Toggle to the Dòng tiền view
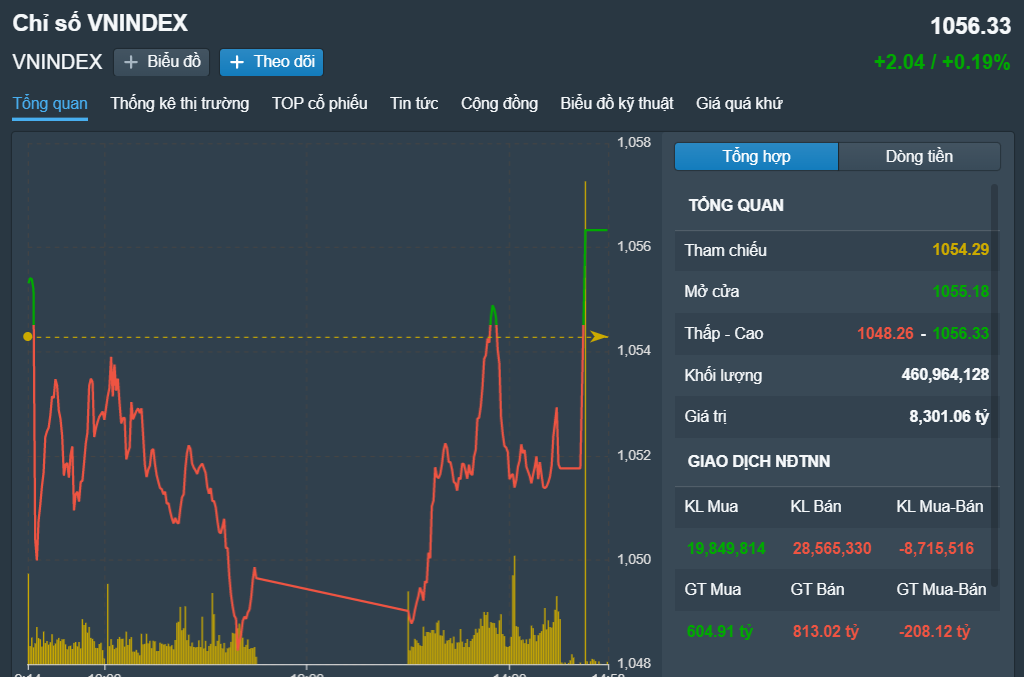 919,157
